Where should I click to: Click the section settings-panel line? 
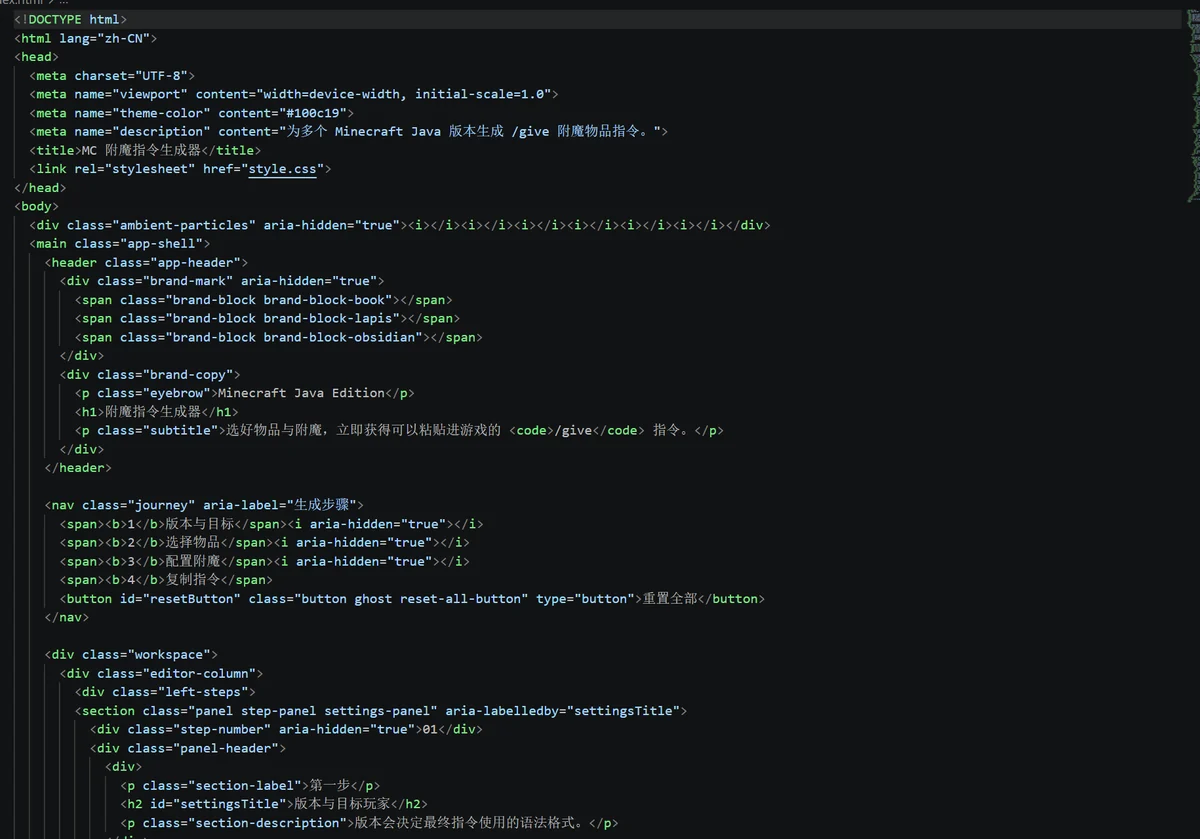point(380,710)
